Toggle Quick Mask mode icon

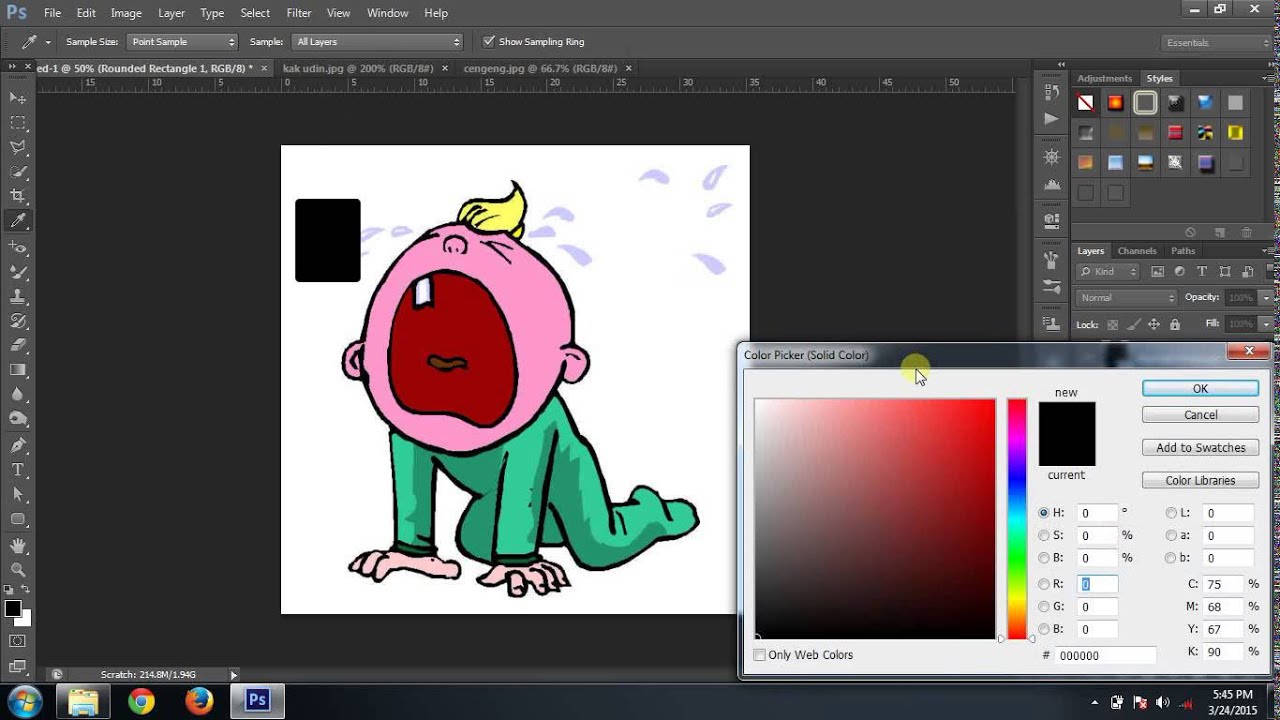[18, 640]
